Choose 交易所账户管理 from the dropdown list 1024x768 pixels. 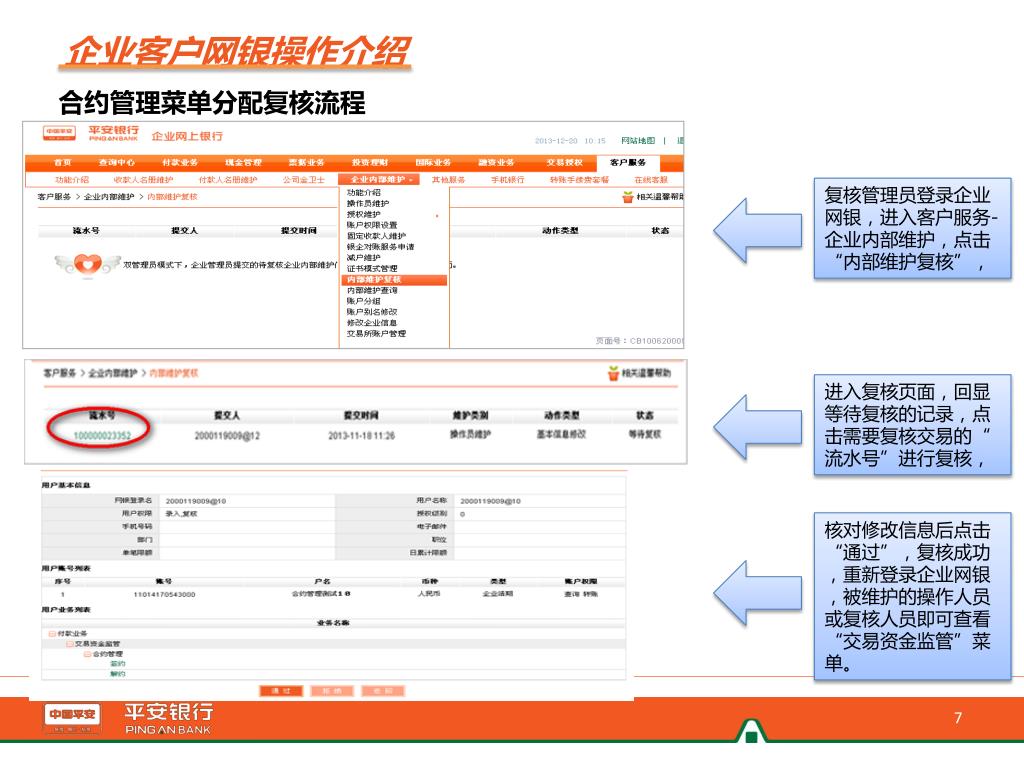click(376, 334)
